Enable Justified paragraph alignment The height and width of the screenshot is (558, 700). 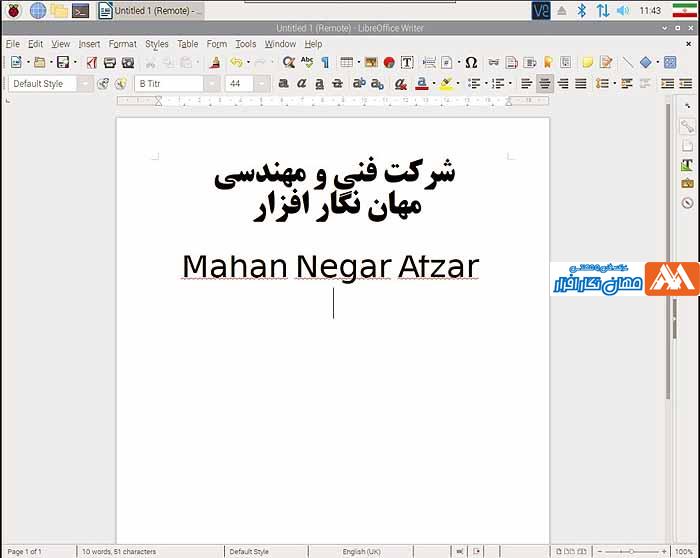pos(581,84)
